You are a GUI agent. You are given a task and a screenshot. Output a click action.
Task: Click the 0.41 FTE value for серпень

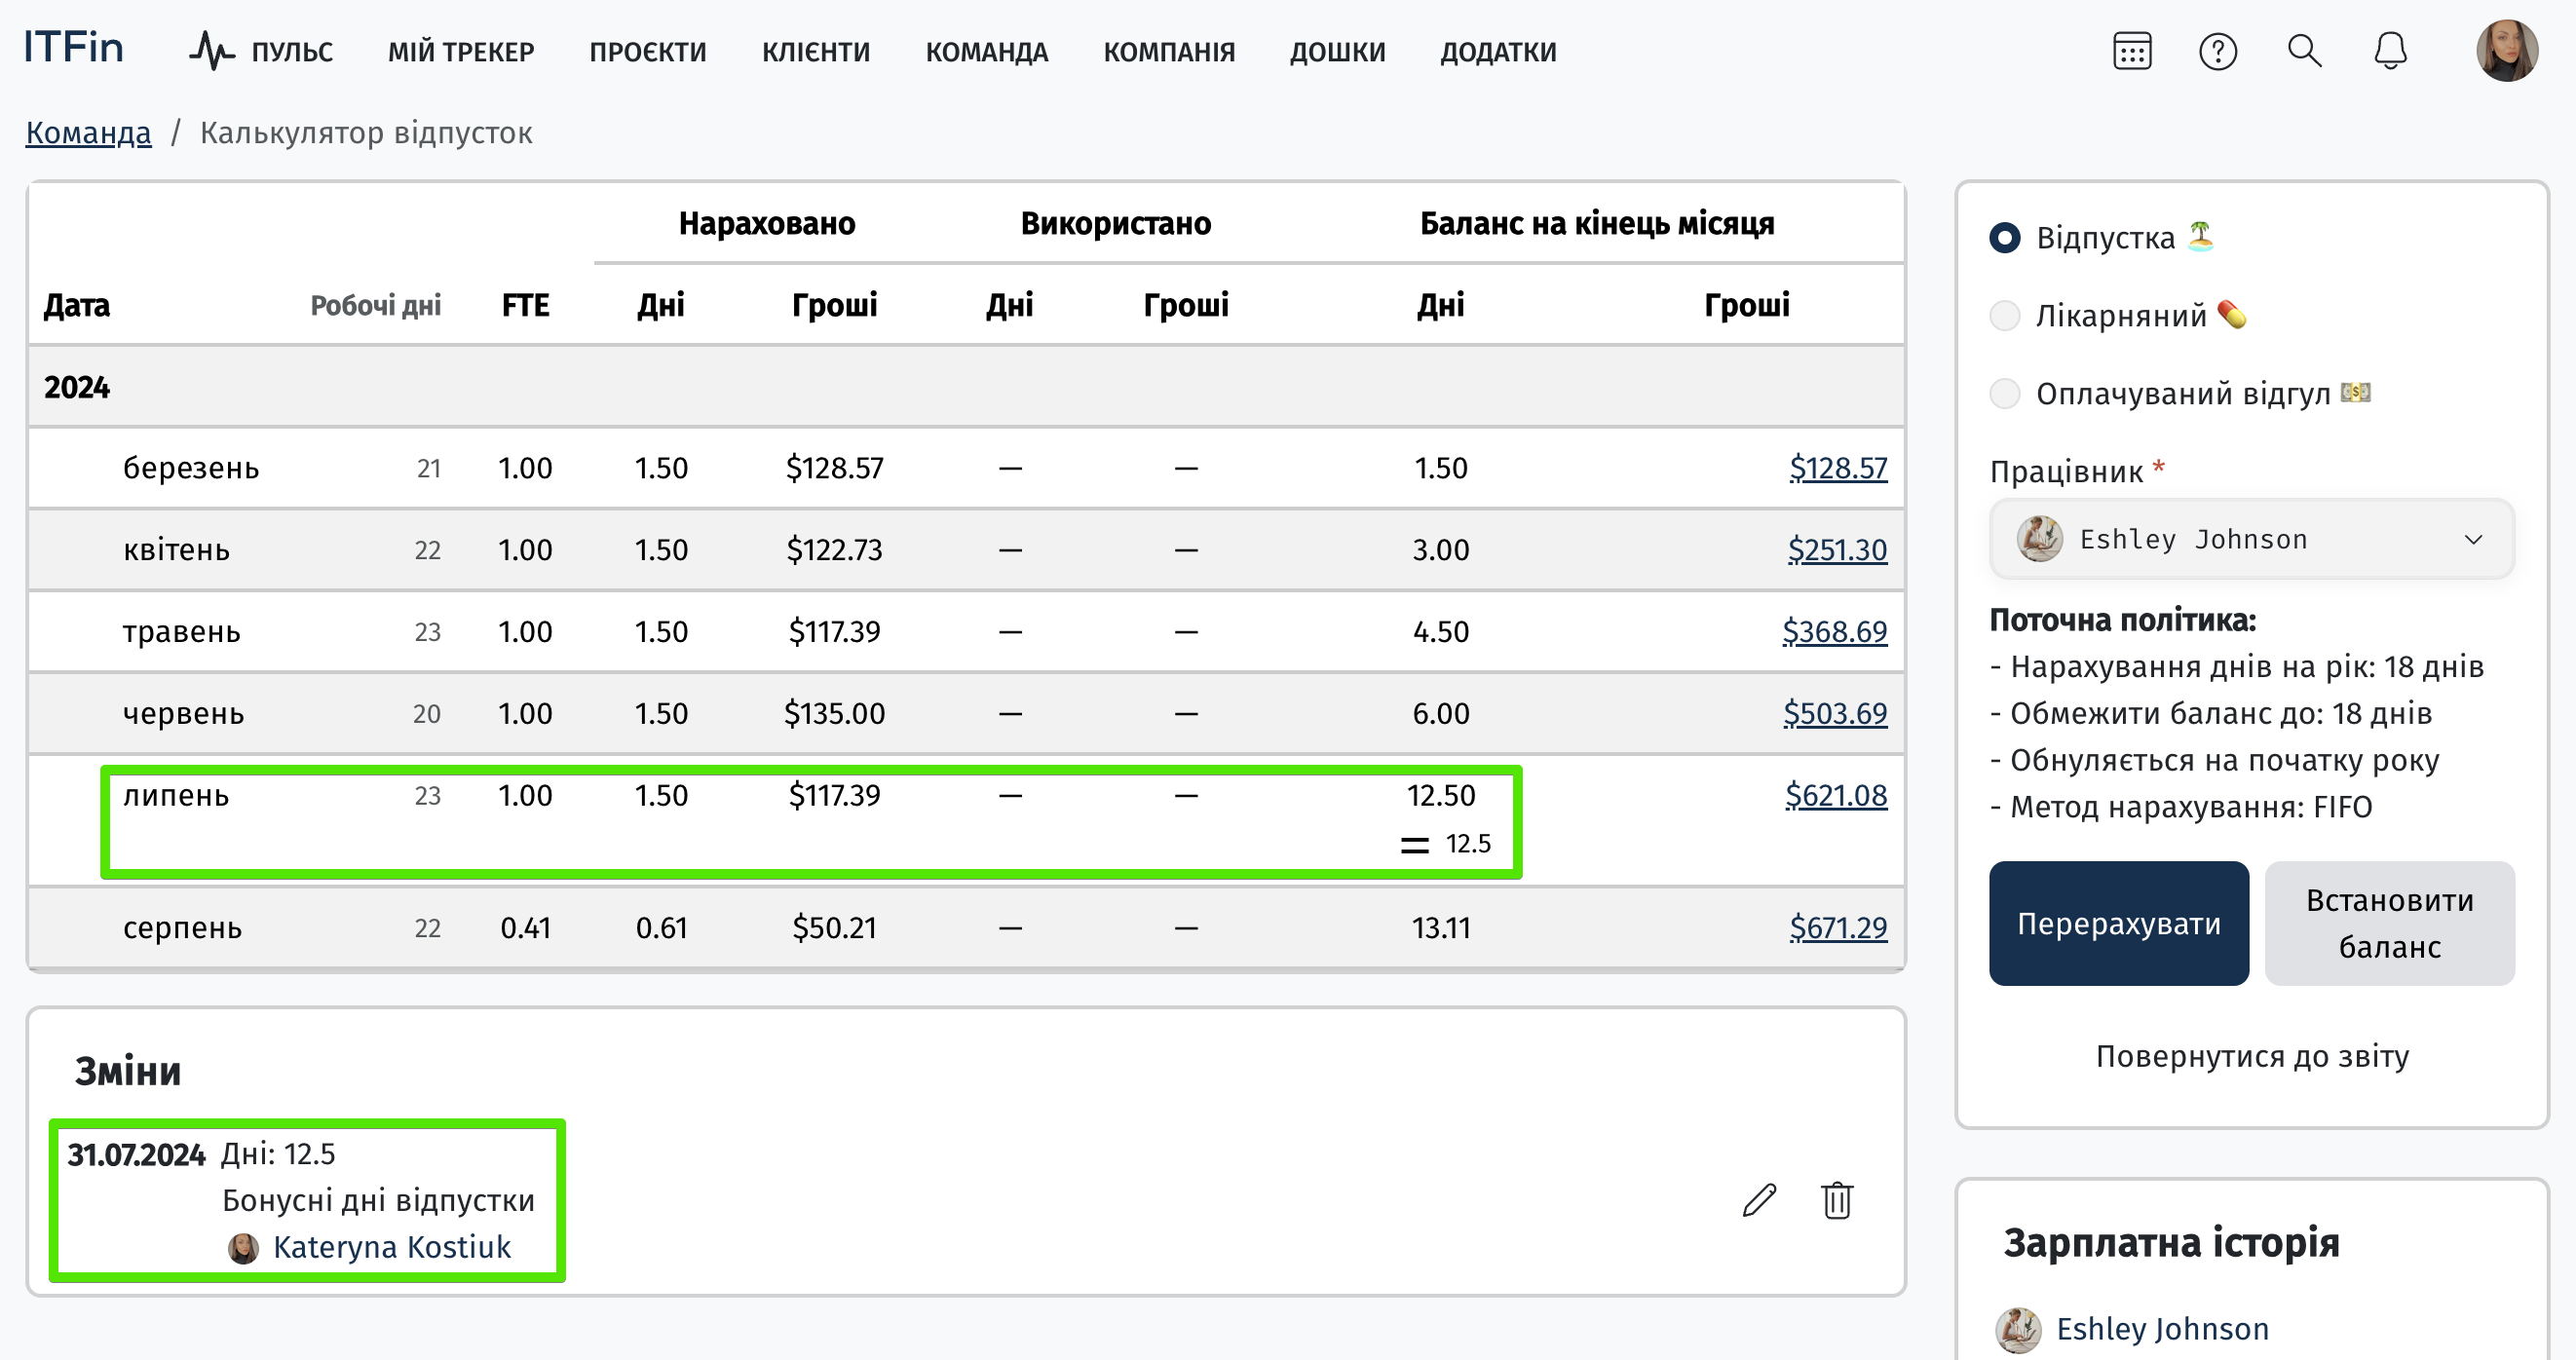coord(525,928)
